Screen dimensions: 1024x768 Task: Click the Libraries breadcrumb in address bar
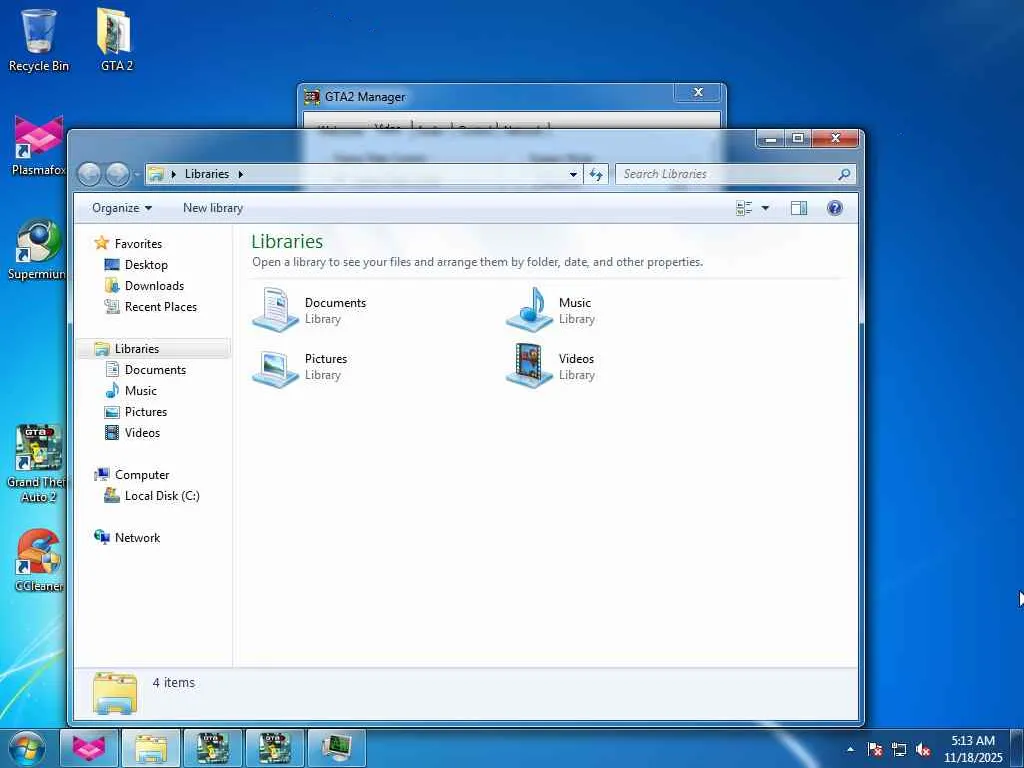[x=207, y=174]
